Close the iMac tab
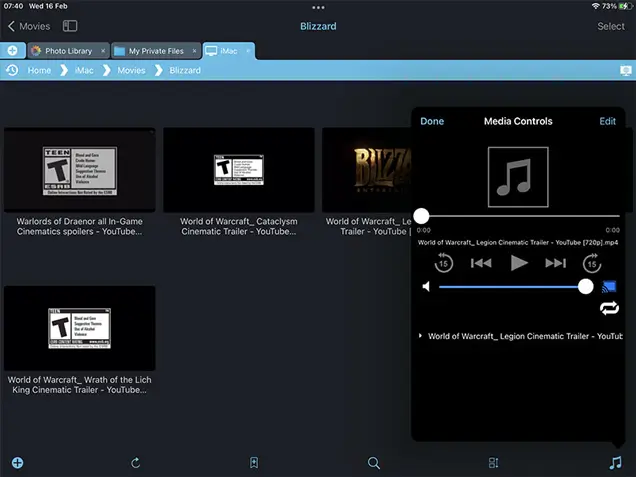 coord(248,51)
